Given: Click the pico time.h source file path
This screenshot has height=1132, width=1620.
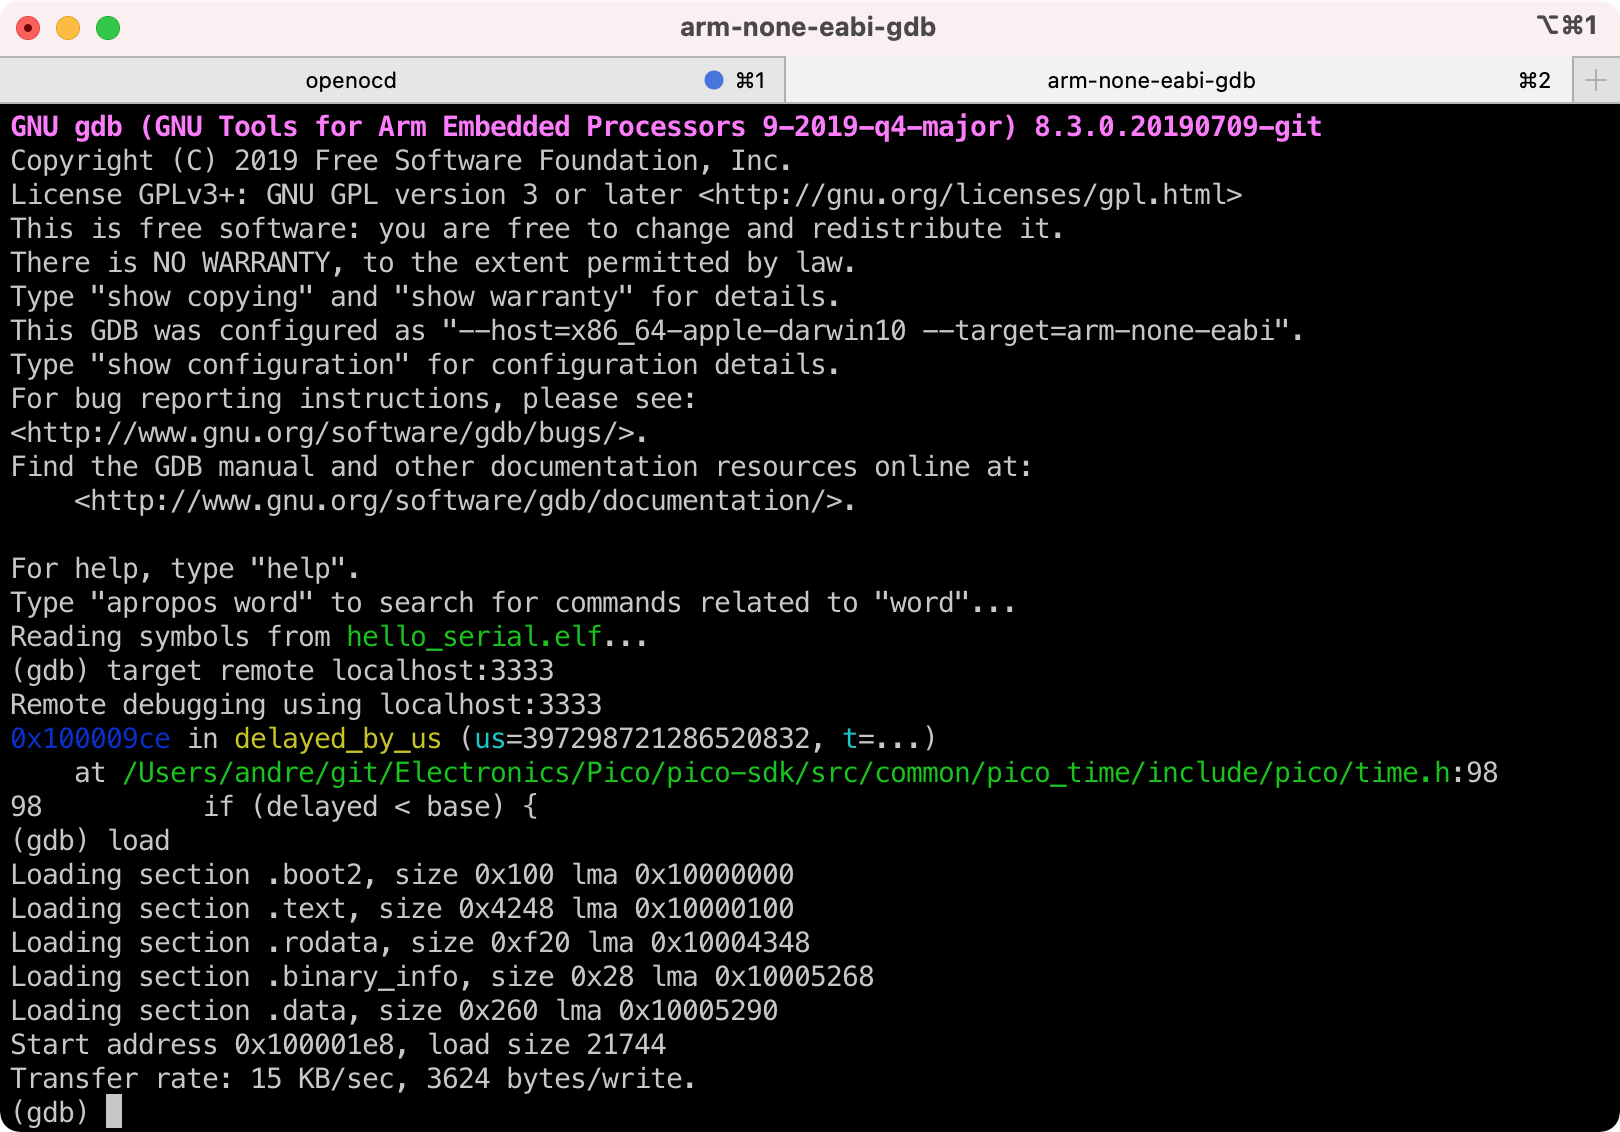Looking at the screenshot, I should (x=786, y=773).
